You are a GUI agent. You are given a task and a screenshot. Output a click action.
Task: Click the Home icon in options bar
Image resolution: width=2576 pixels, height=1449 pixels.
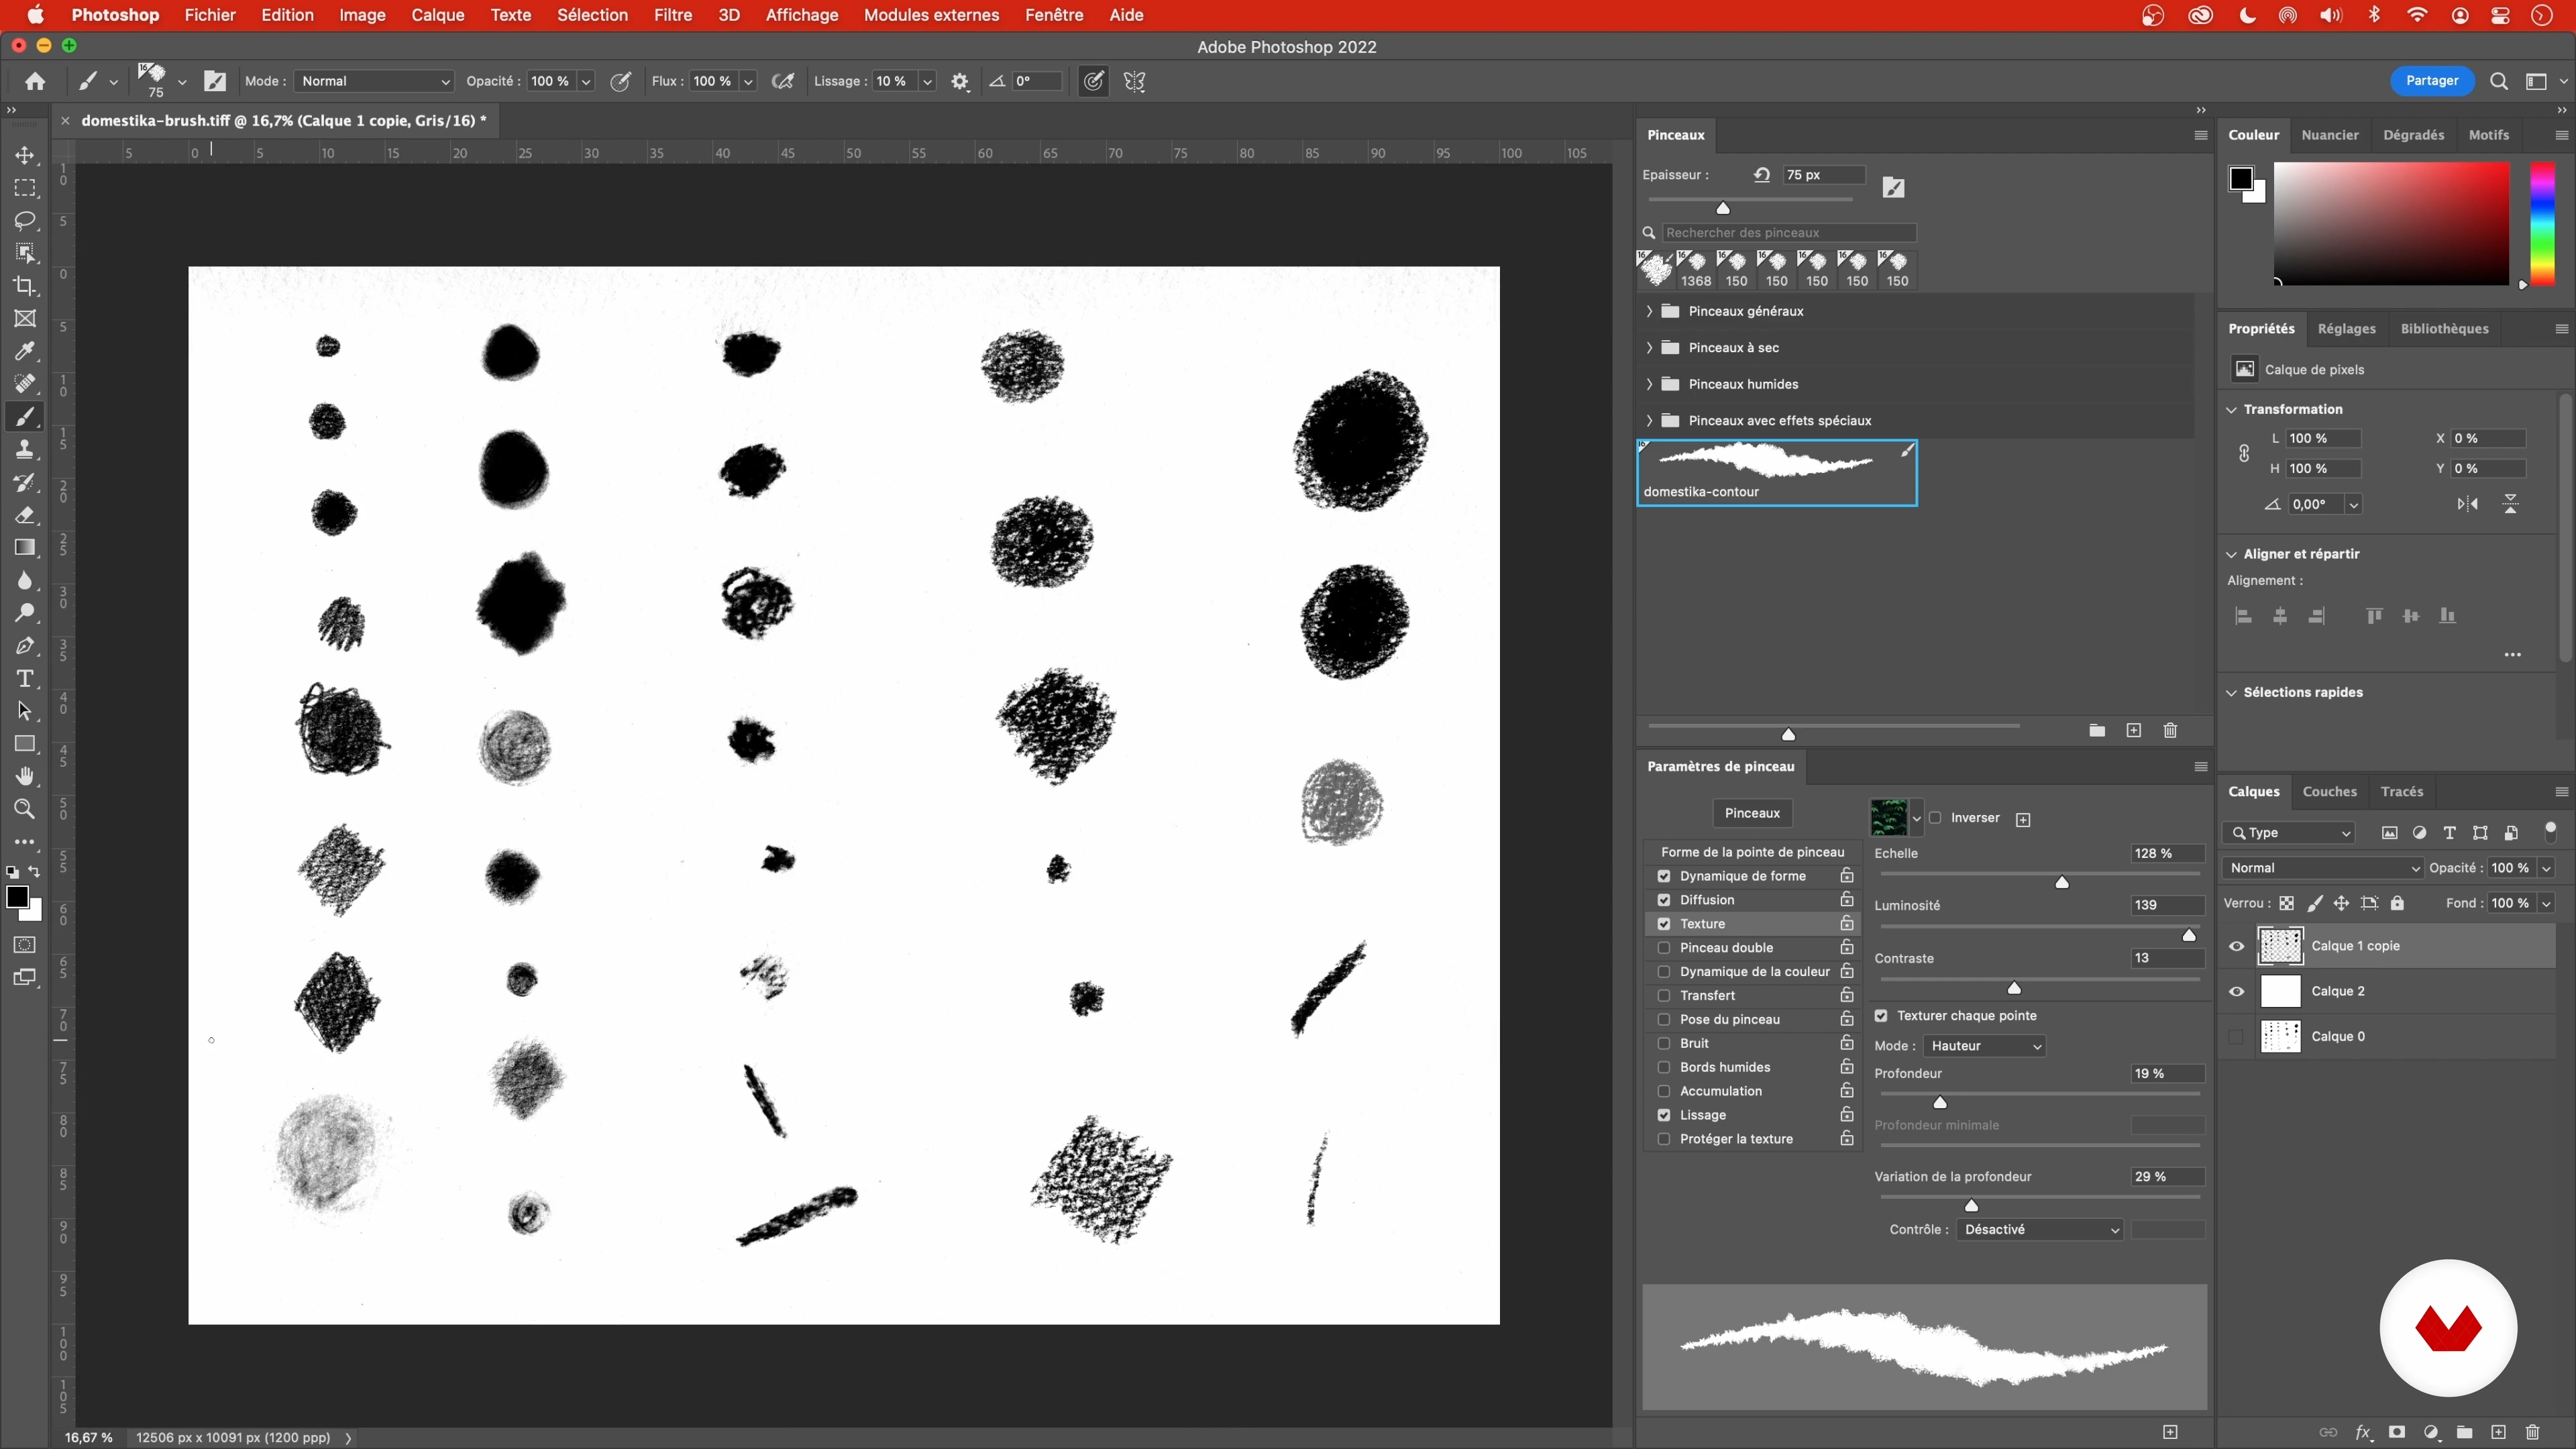tap(35, 81)
